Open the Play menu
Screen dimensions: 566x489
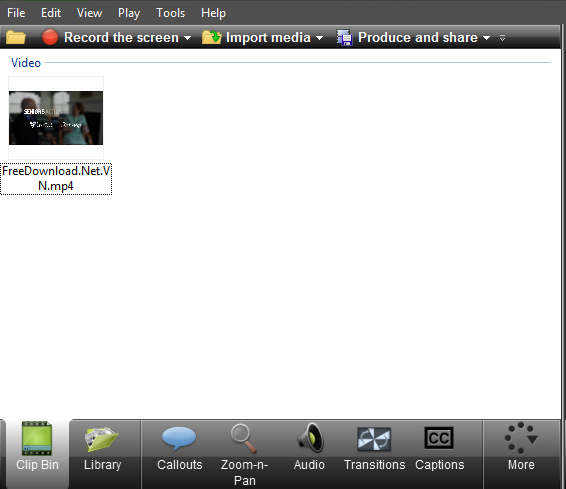[129, 13]
